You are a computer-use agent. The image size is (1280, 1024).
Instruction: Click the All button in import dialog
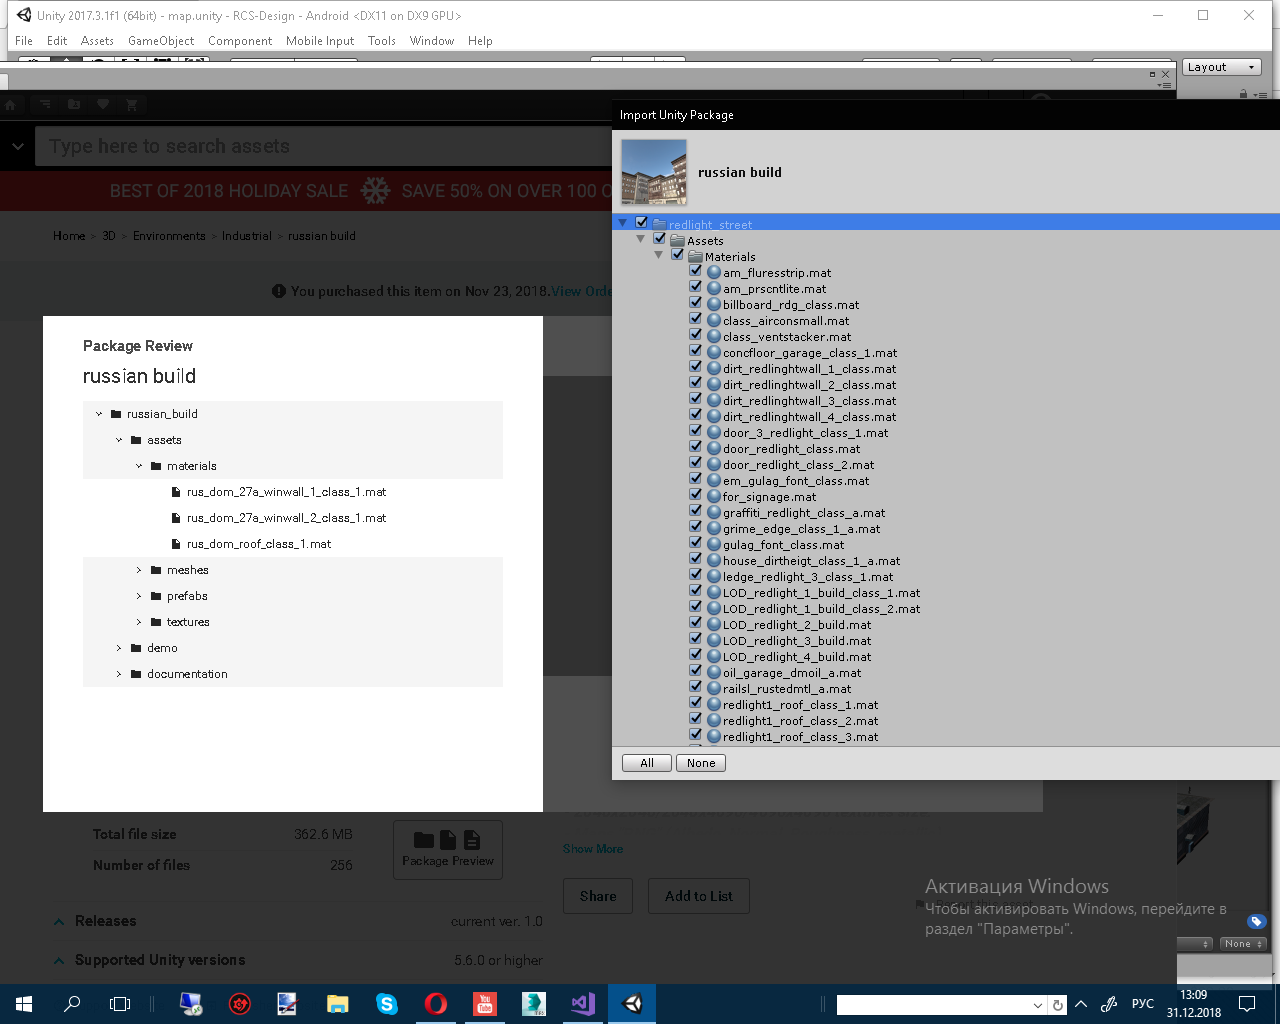click(x=647, y=763)
